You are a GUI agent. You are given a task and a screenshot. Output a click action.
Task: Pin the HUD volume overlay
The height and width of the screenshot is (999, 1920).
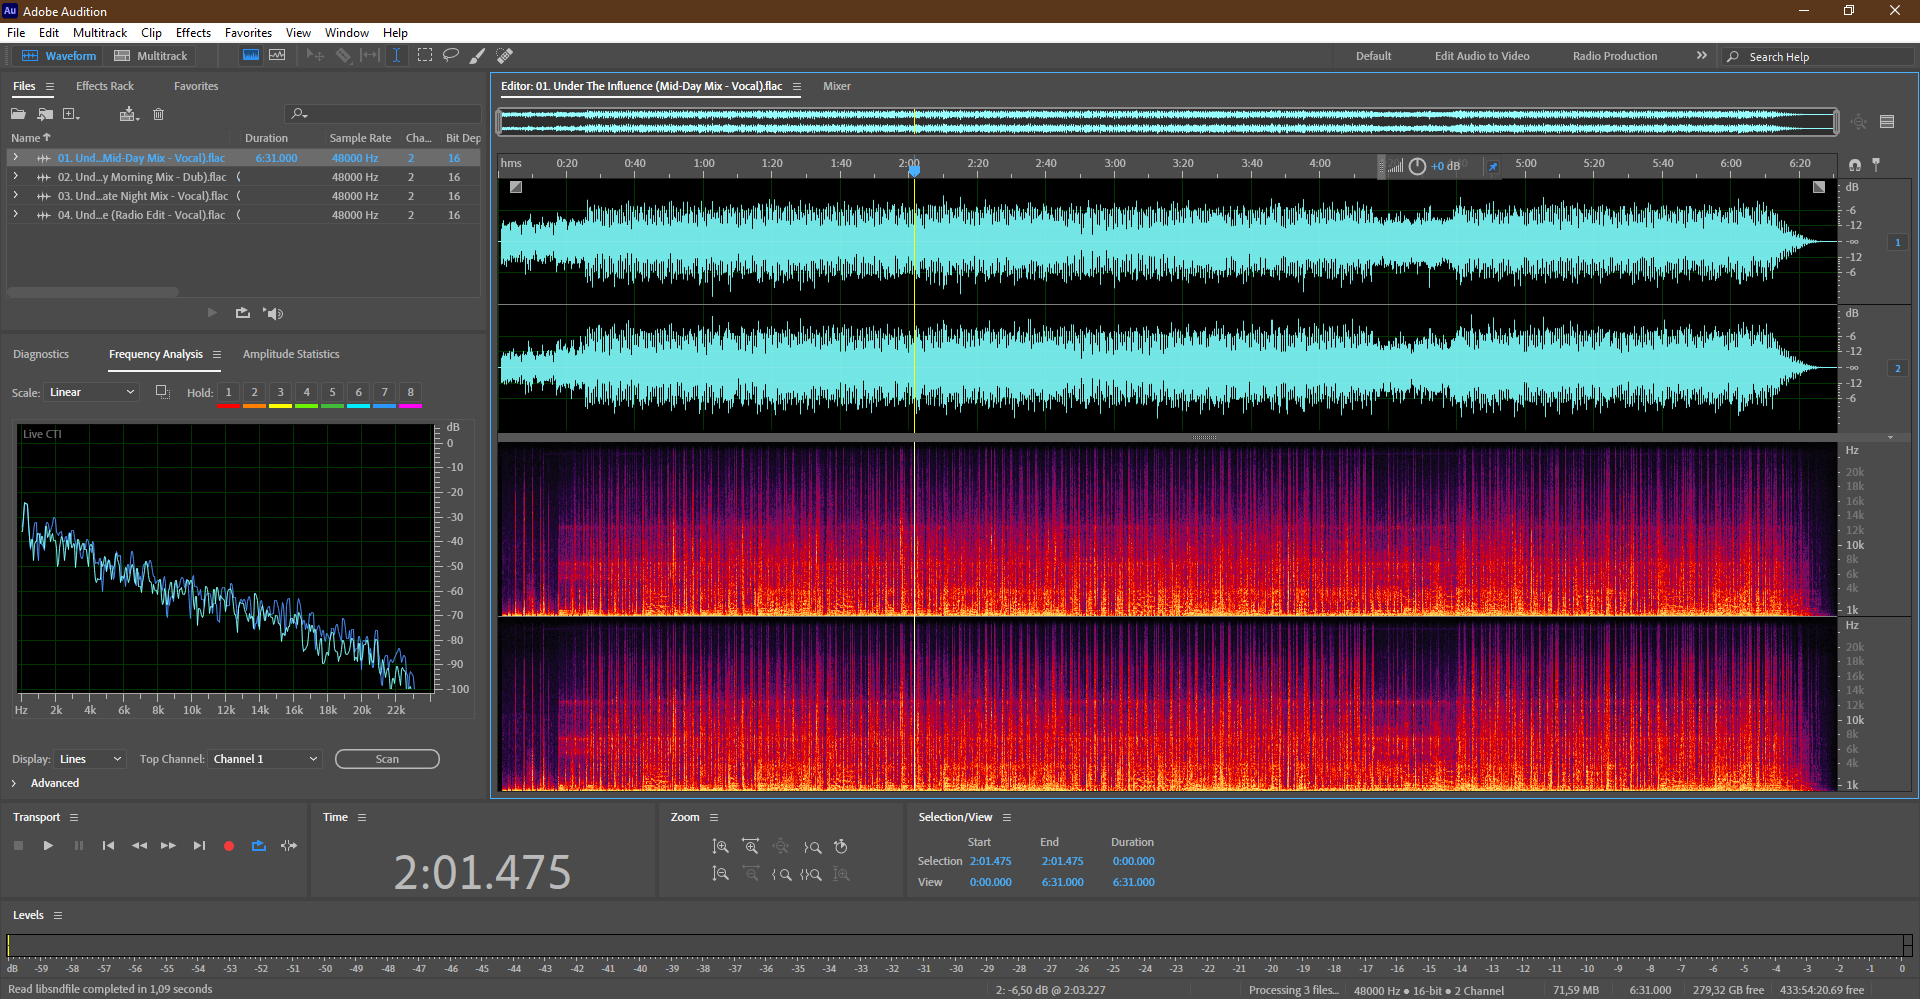coord(1492,167)
